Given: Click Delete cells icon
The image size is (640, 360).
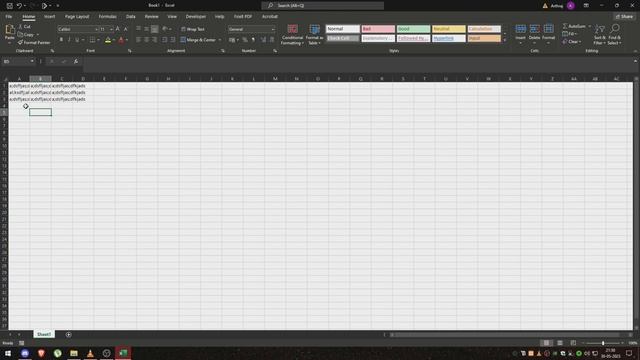Looking at the screenshot, I should click(534, 29).
